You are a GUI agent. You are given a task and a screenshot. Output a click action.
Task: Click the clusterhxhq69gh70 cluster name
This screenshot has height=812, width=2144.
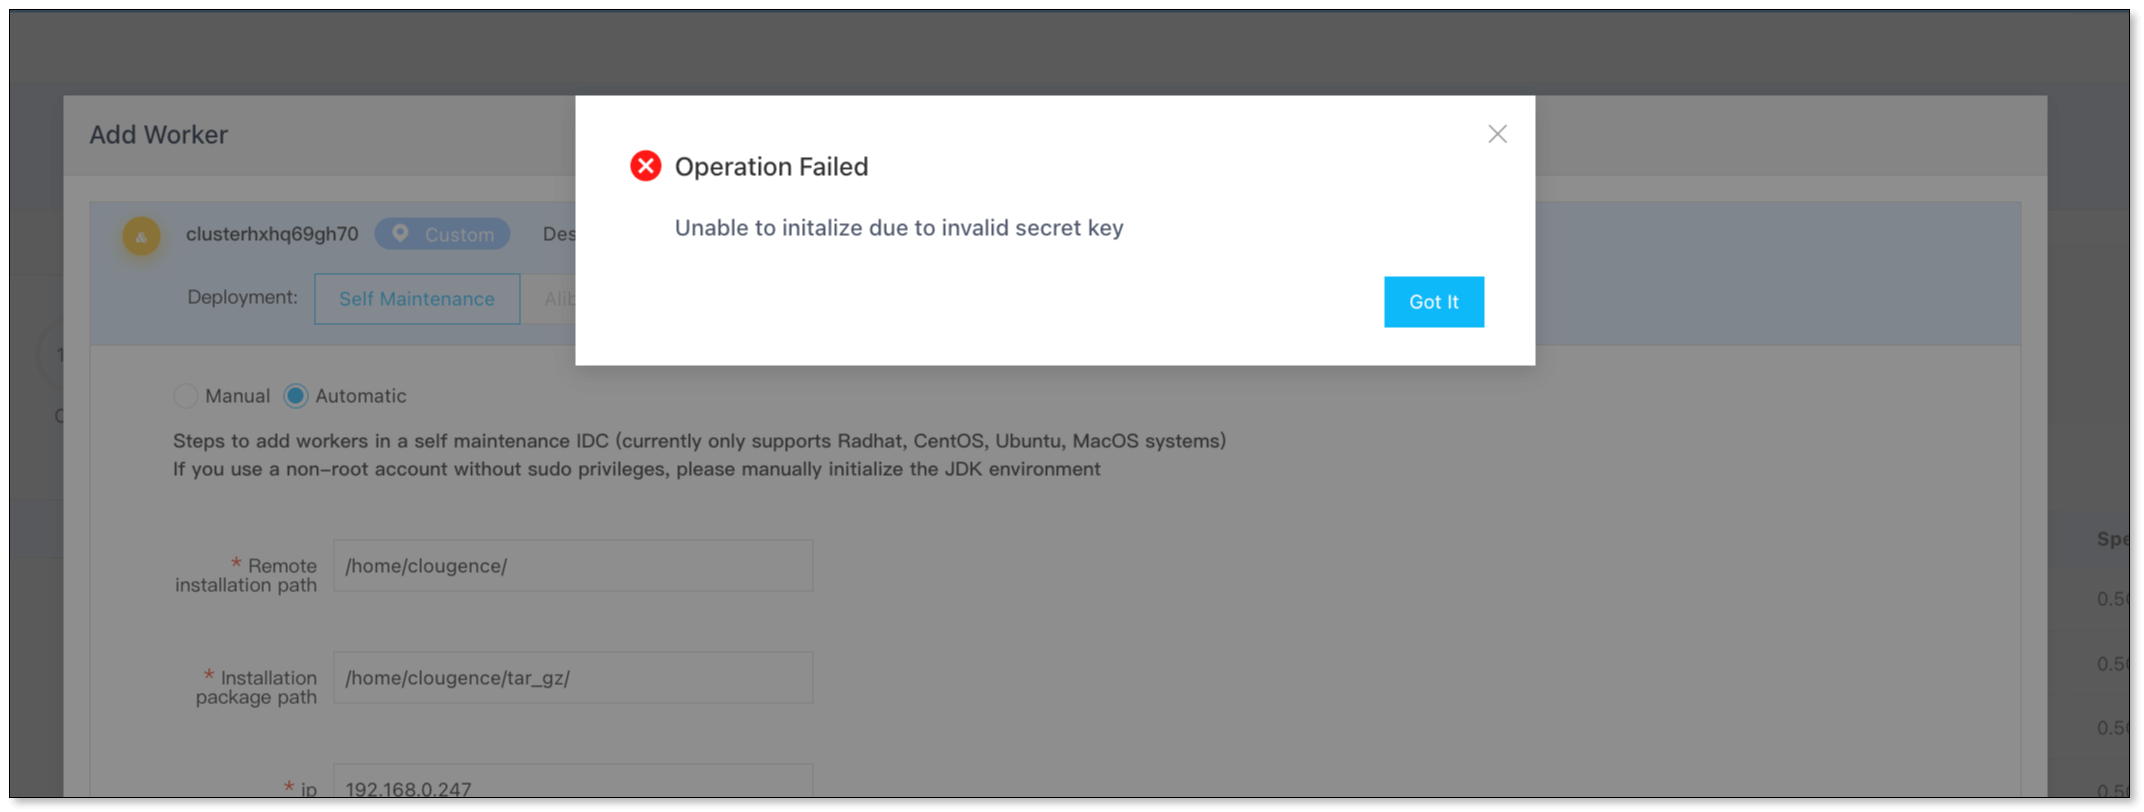click(x=270, y=232)
